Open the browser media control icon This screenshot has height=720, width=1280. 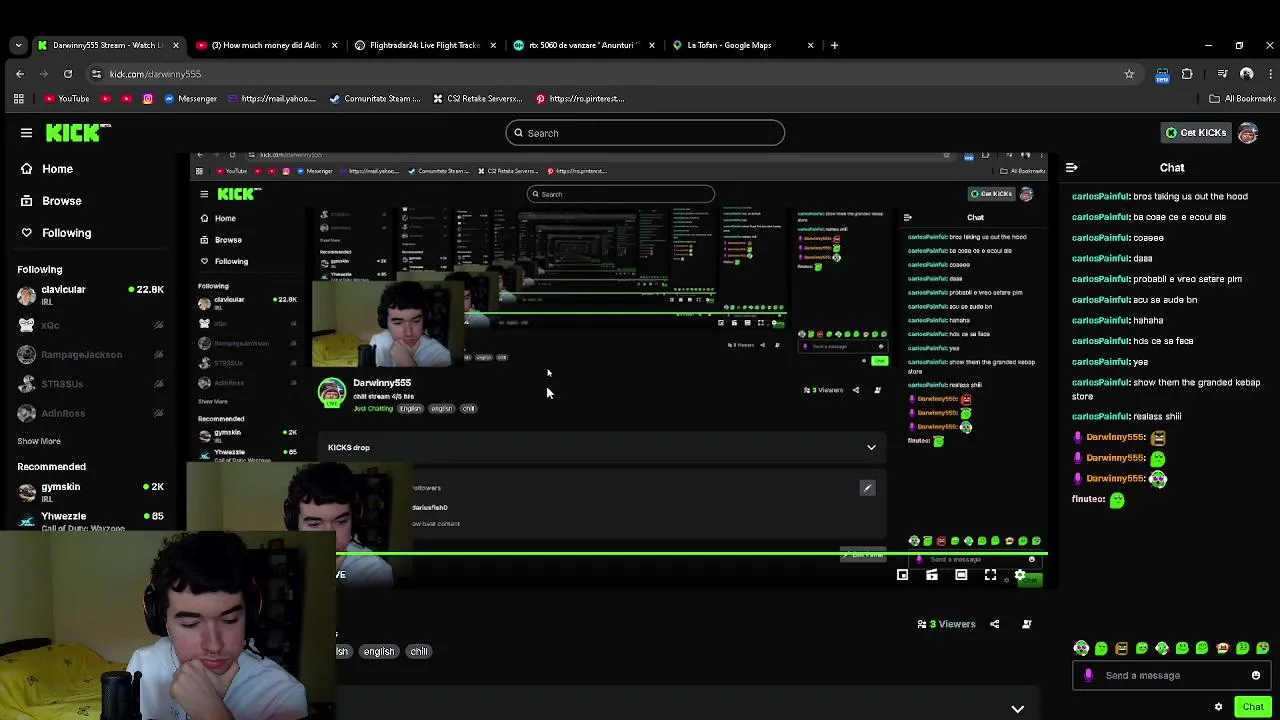(x=1222, y=74)
